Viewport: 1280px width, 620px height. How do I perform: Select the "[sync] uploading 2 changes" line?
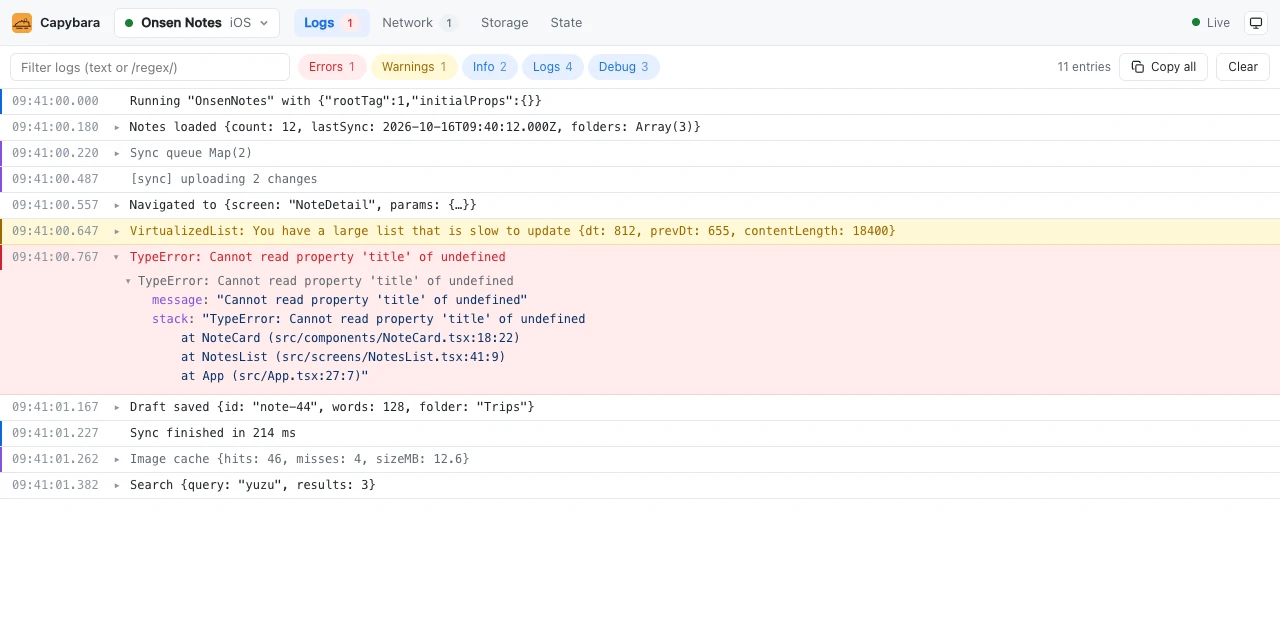pos(640,179)
